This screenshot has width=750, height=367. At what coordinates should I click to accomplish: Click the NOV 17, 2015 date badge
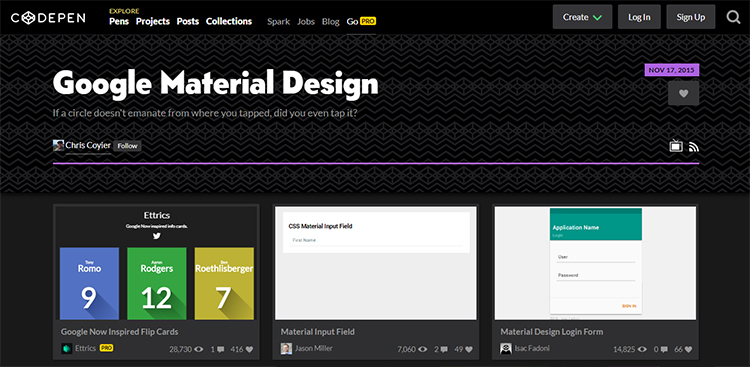(672, 70)
